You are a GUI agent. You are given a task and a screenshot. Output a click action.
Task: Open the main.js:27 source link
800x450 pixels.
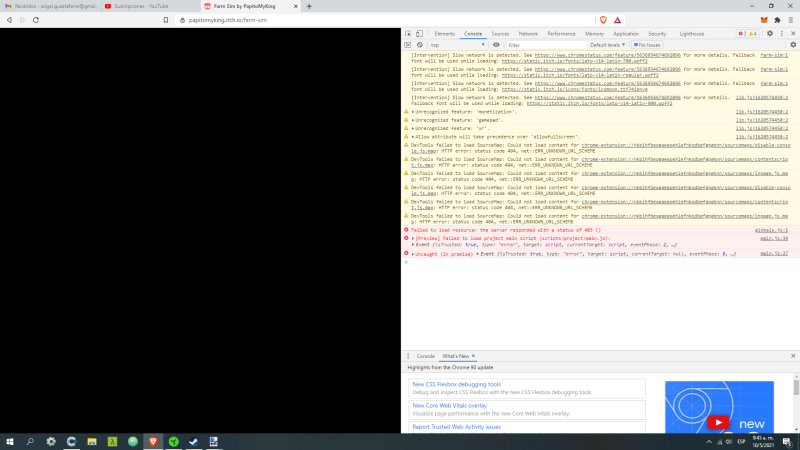click(773, 254)
